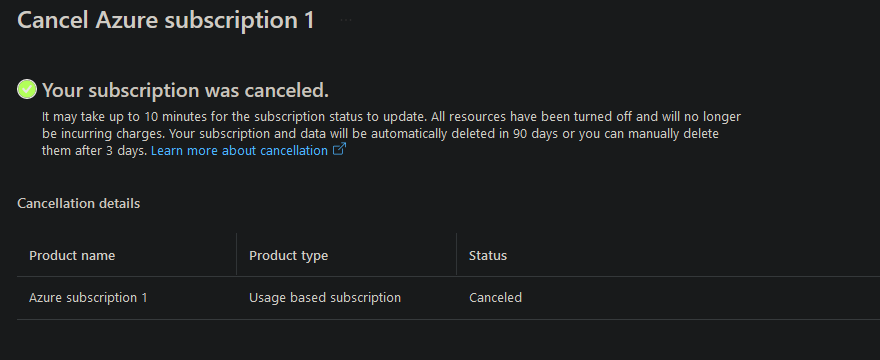Open the ellipsis menu beside the page title
The width and height of the screenshot is (880, 360).
(x=346, y=20)
